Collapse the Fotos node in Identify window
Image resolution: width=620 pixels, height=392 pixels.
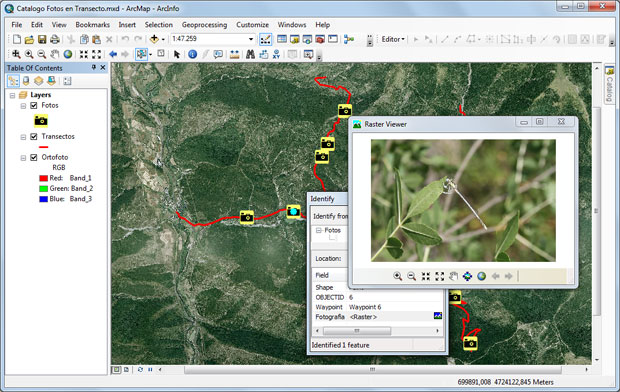coord(319,230)
